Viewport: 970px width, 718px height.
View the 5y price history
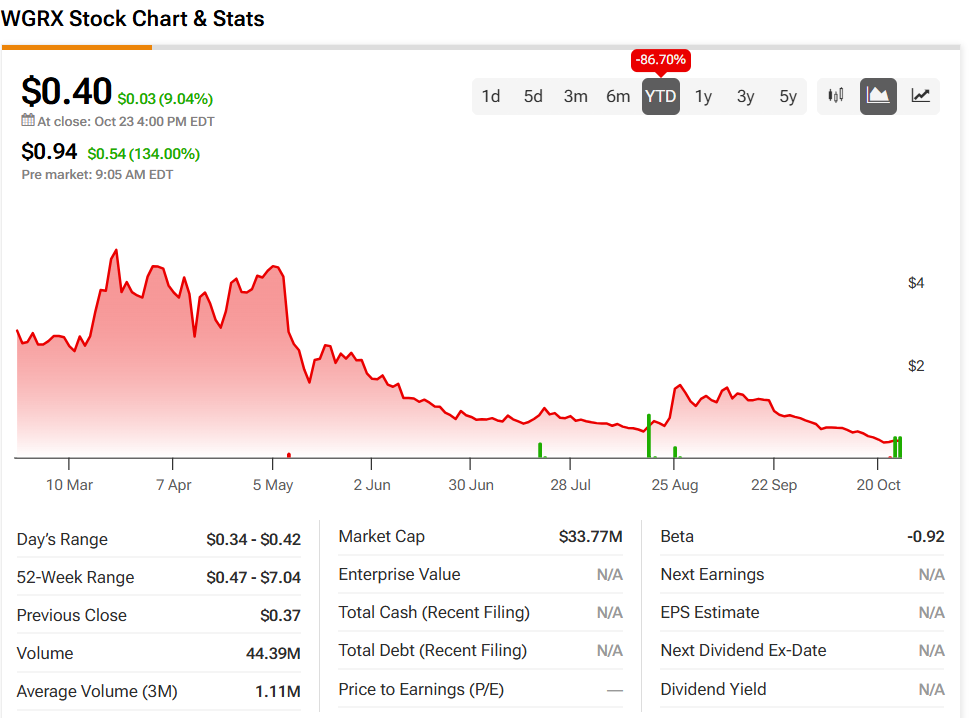[788, 96]
